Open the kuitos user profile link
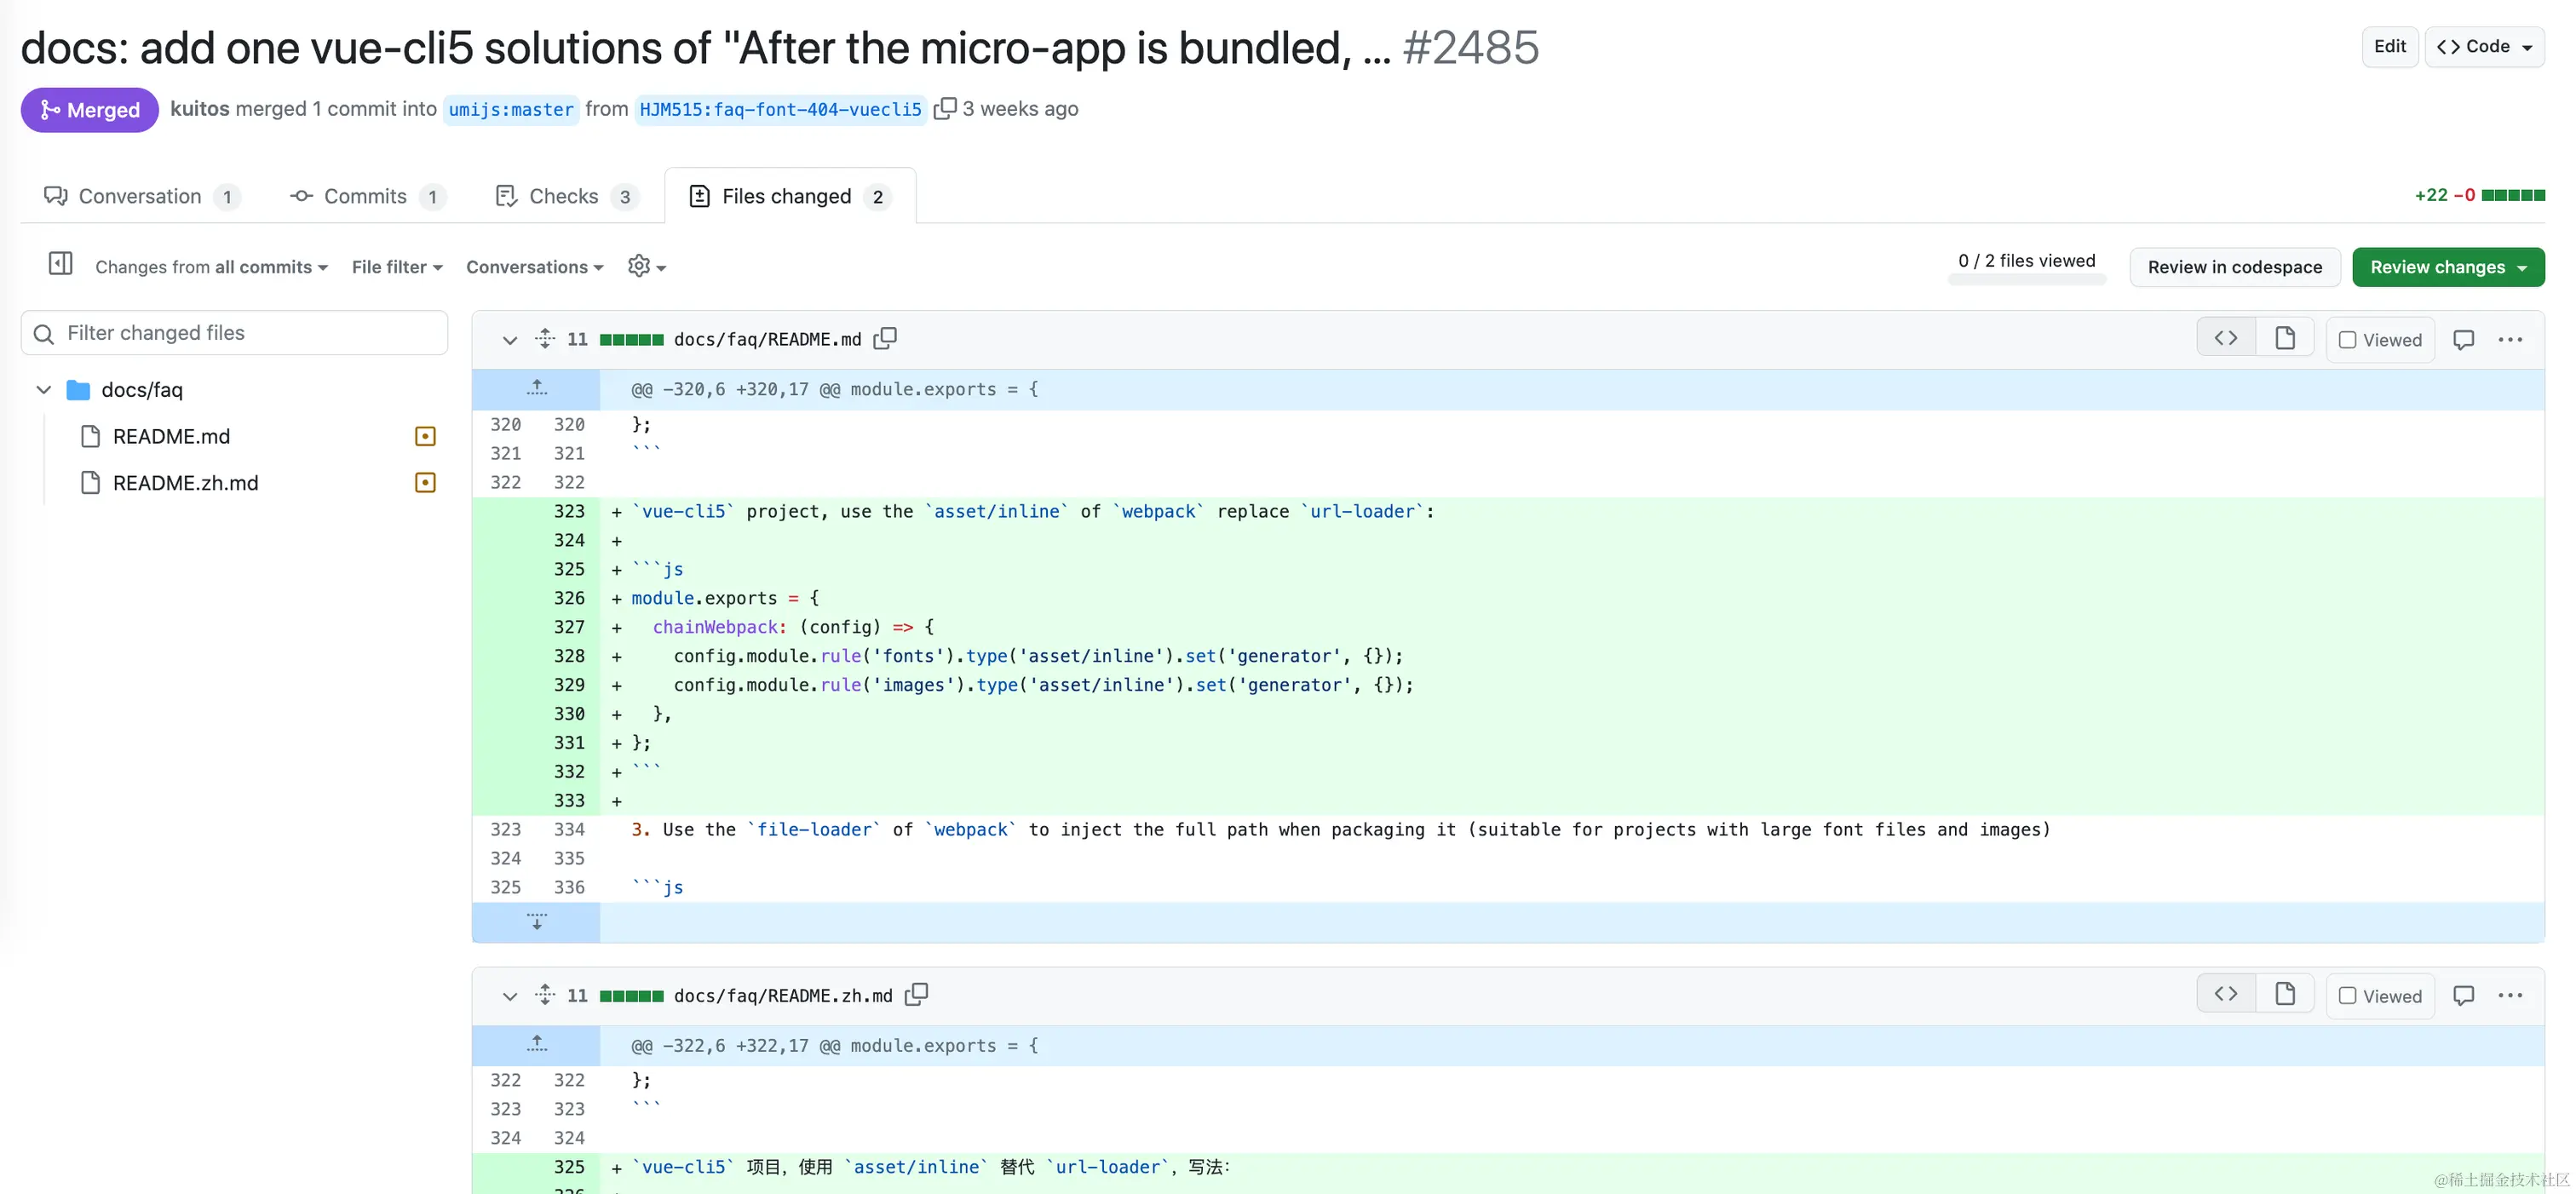Image resolution: width=2576 pixels, height=1194 pixels. (x=200, y=108)
